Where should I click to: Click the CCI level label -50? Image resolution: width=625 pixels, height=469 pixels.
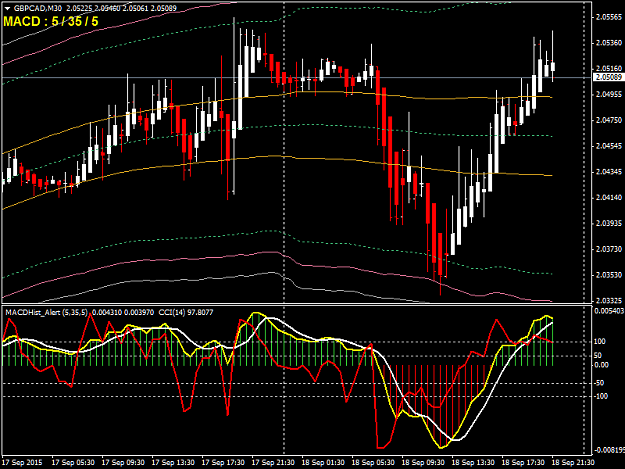coord(599,383)
